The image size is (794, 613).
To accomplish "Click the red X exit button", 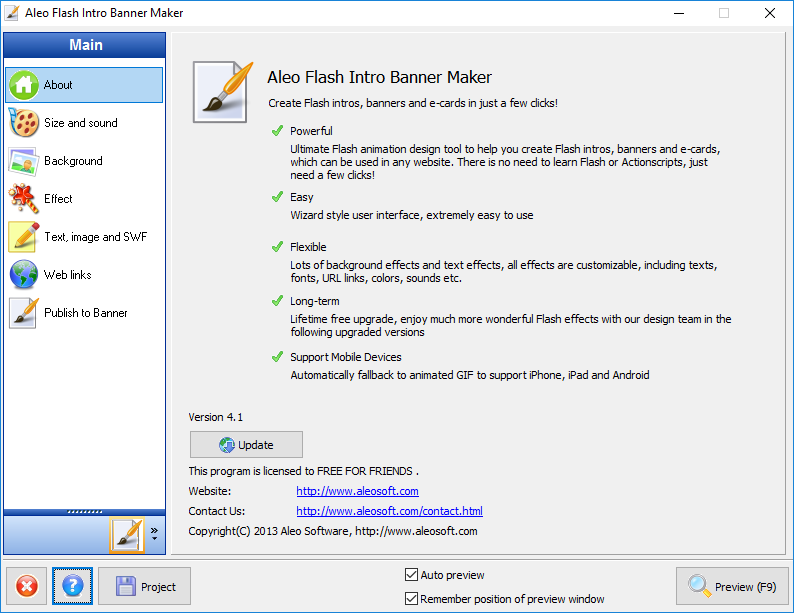I will tap(27, 586).
